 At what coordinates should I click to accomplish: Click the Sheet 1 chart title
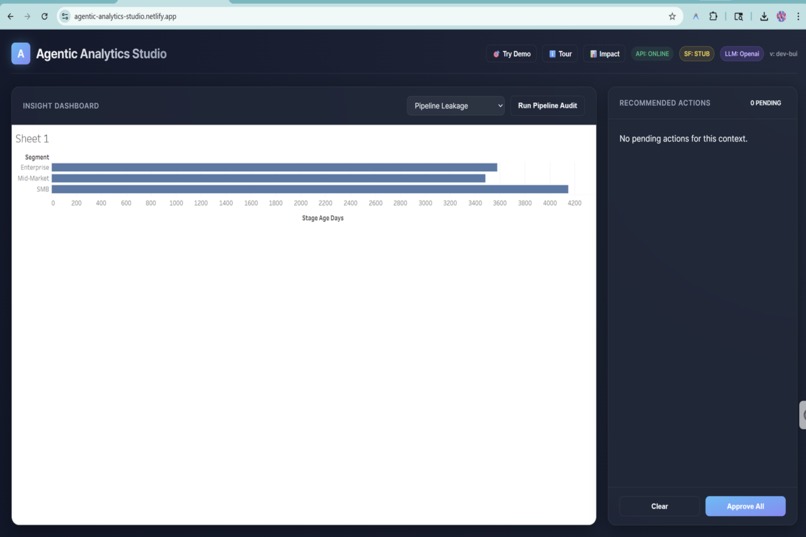32,139
